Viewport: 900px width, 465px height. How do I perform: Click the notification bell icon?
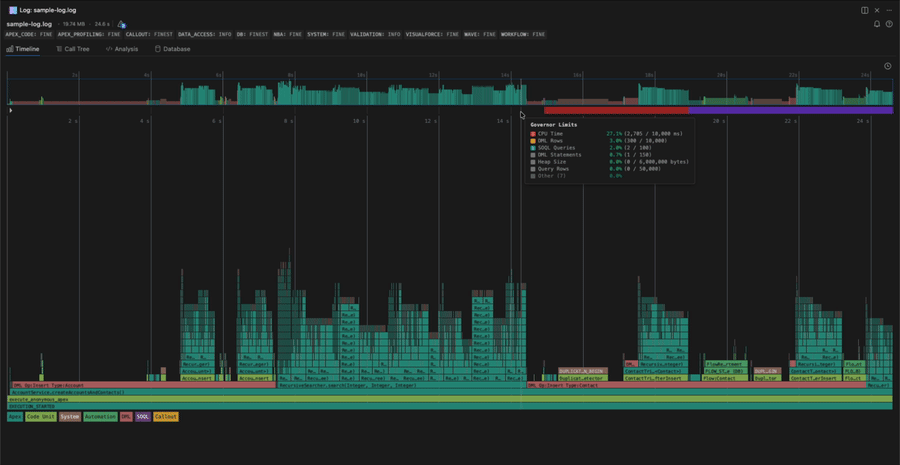(x=876, y=24)
